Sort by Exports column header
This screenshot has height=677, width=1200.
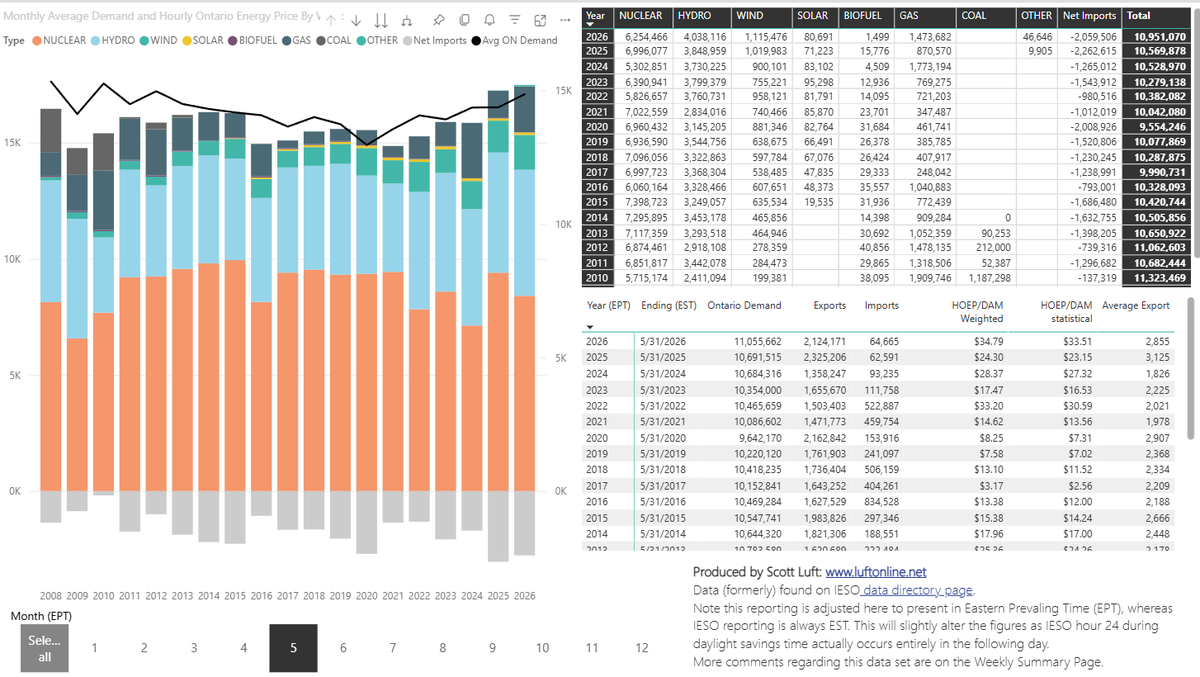point(829,306)
